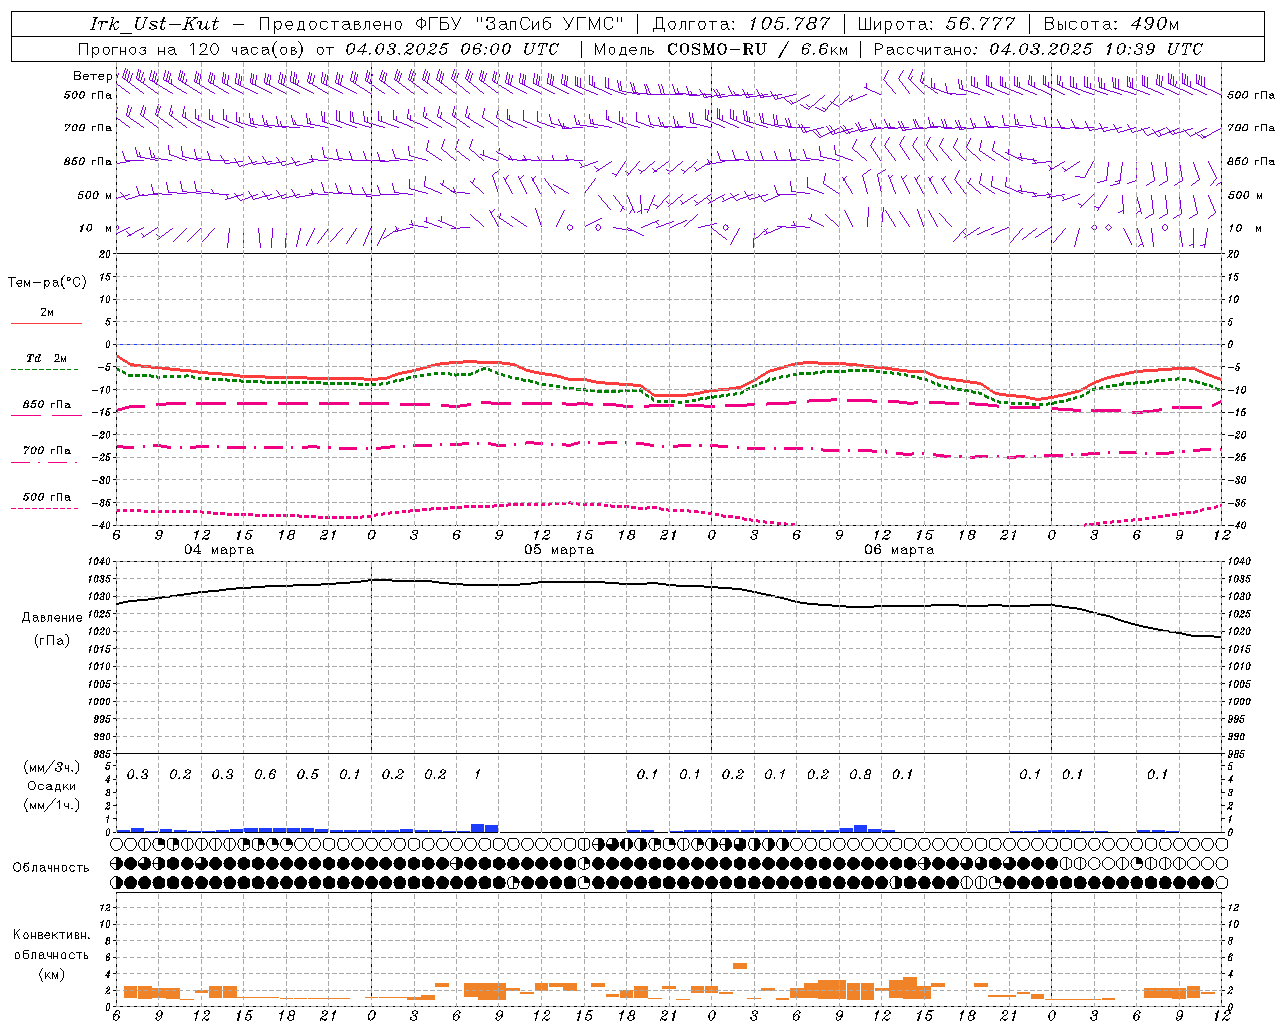
Task: Click the 'Высота: 490м' header text
Action: [x=1111, y=24]
